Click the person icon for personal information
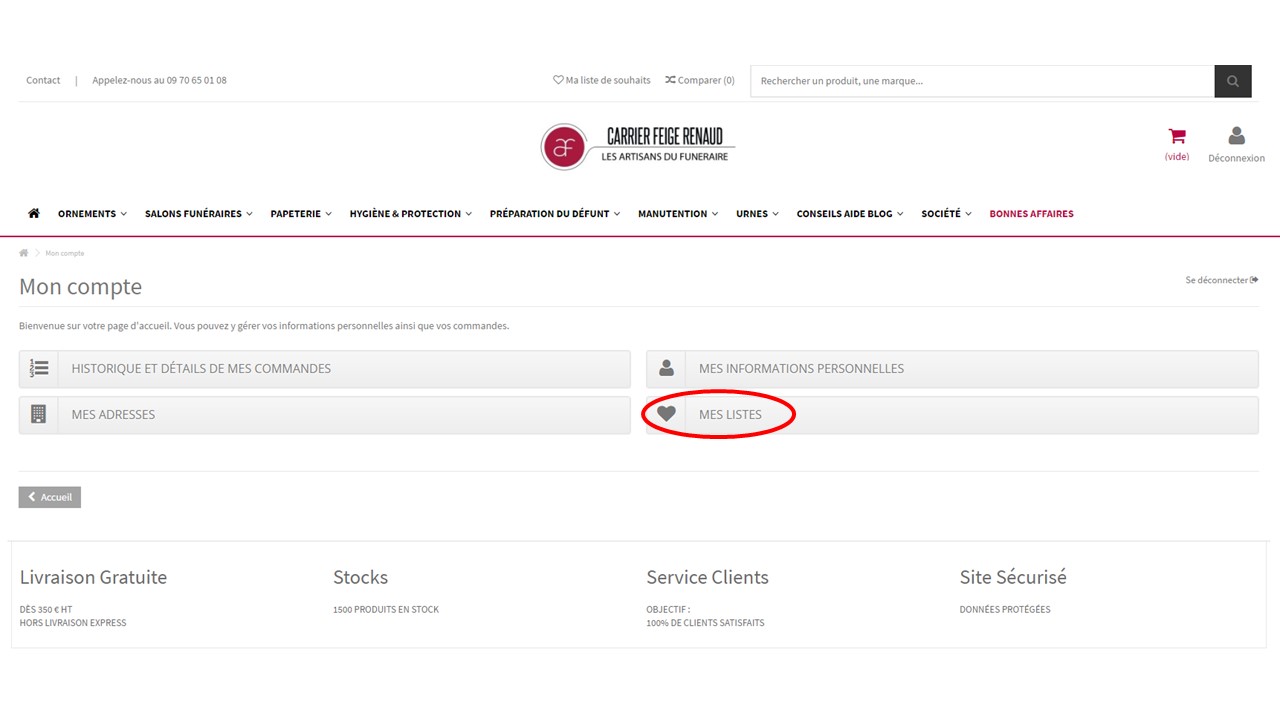The image size is (1280, 720). coord(666,368)
